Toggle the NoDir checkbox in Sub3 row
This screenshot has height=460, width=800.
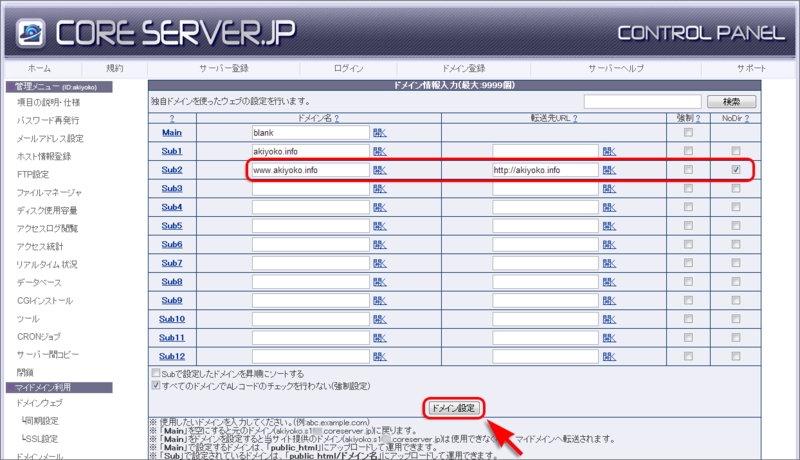coord(736,188)
